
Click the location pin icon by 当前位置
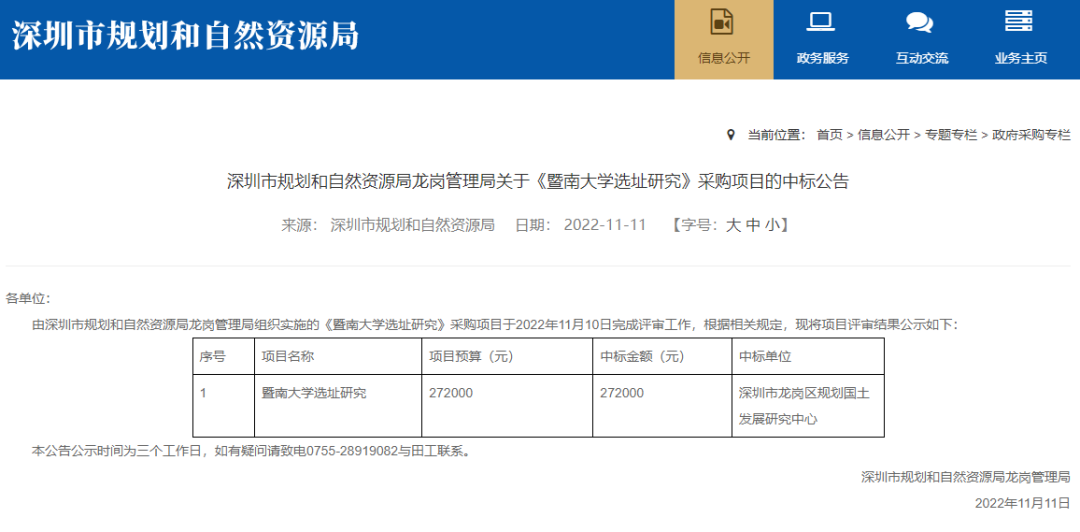tap(731, 134)
